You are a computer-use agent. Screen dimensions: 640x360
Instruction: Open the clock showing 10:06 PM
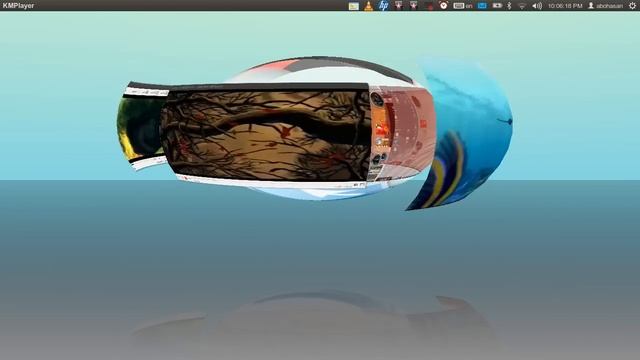tap(565, 6)
